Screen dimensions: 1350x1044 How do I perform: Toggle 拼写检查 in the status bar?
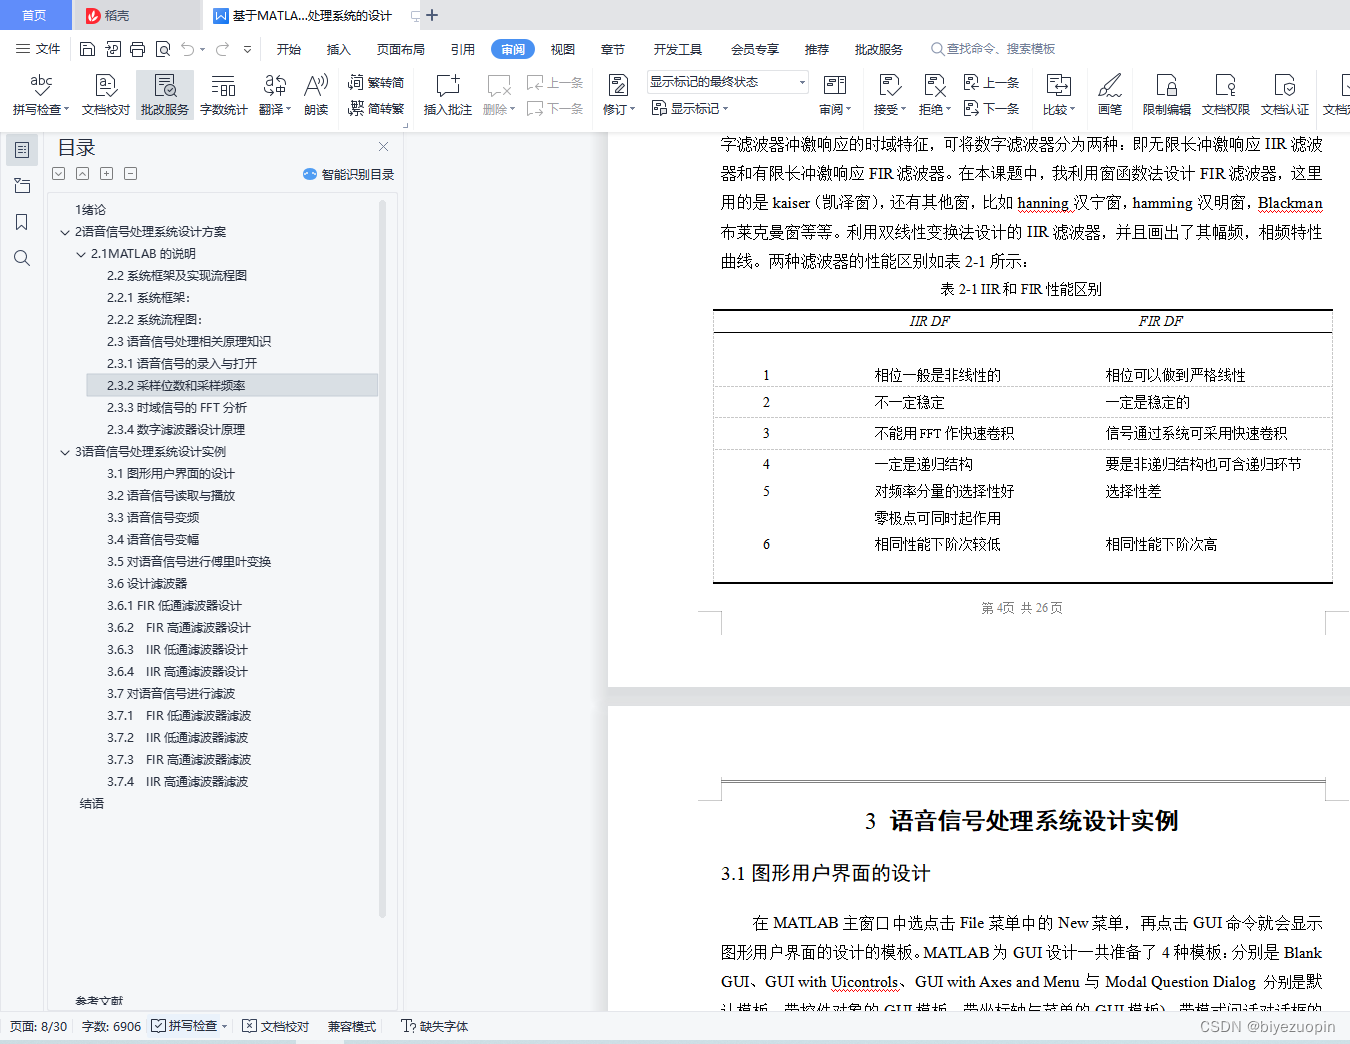187,1025
